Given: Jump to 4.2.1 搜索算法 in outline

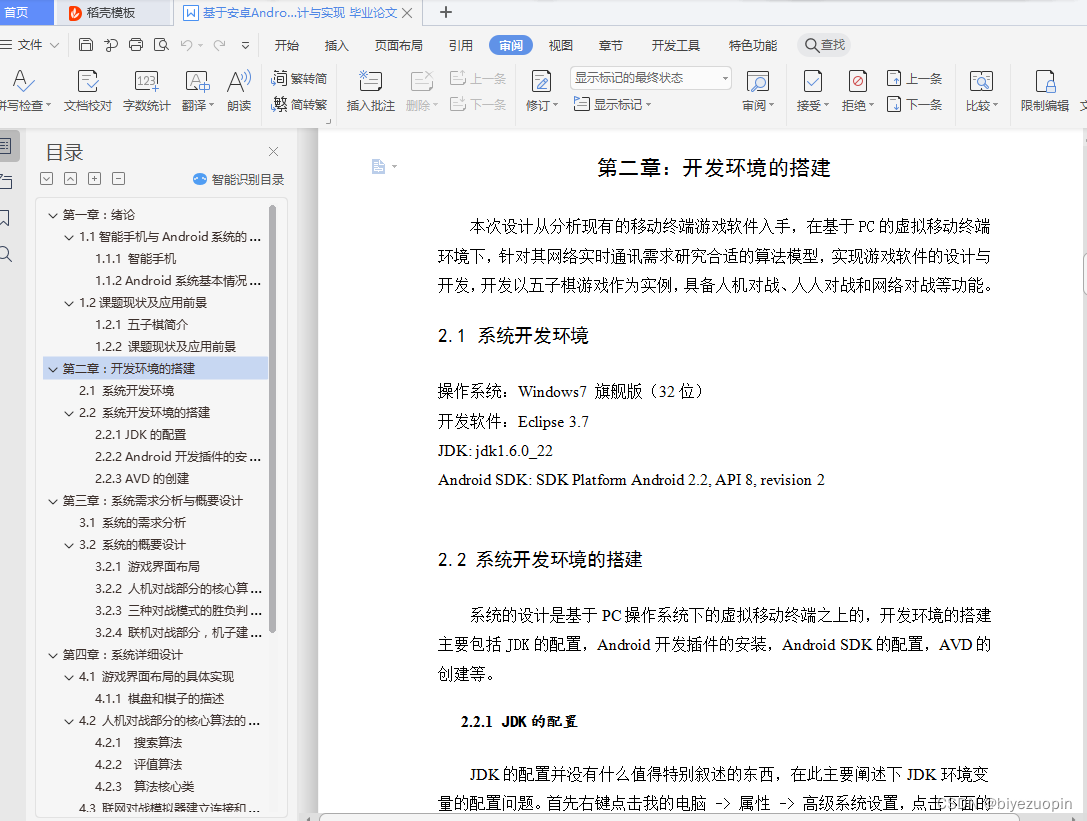Looking at the screenshot, I should point(138,743).
